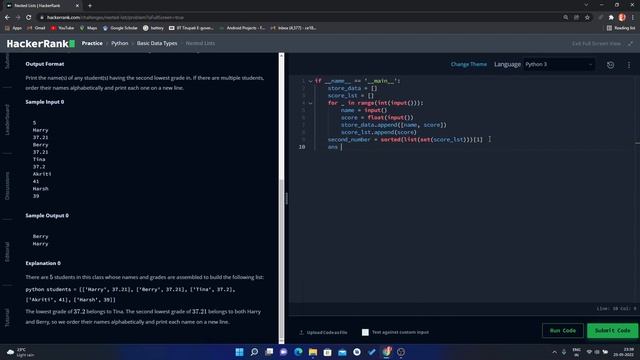Go back using the browser back arrow
This screenshot has width=640, height=360.
(7, 18)
